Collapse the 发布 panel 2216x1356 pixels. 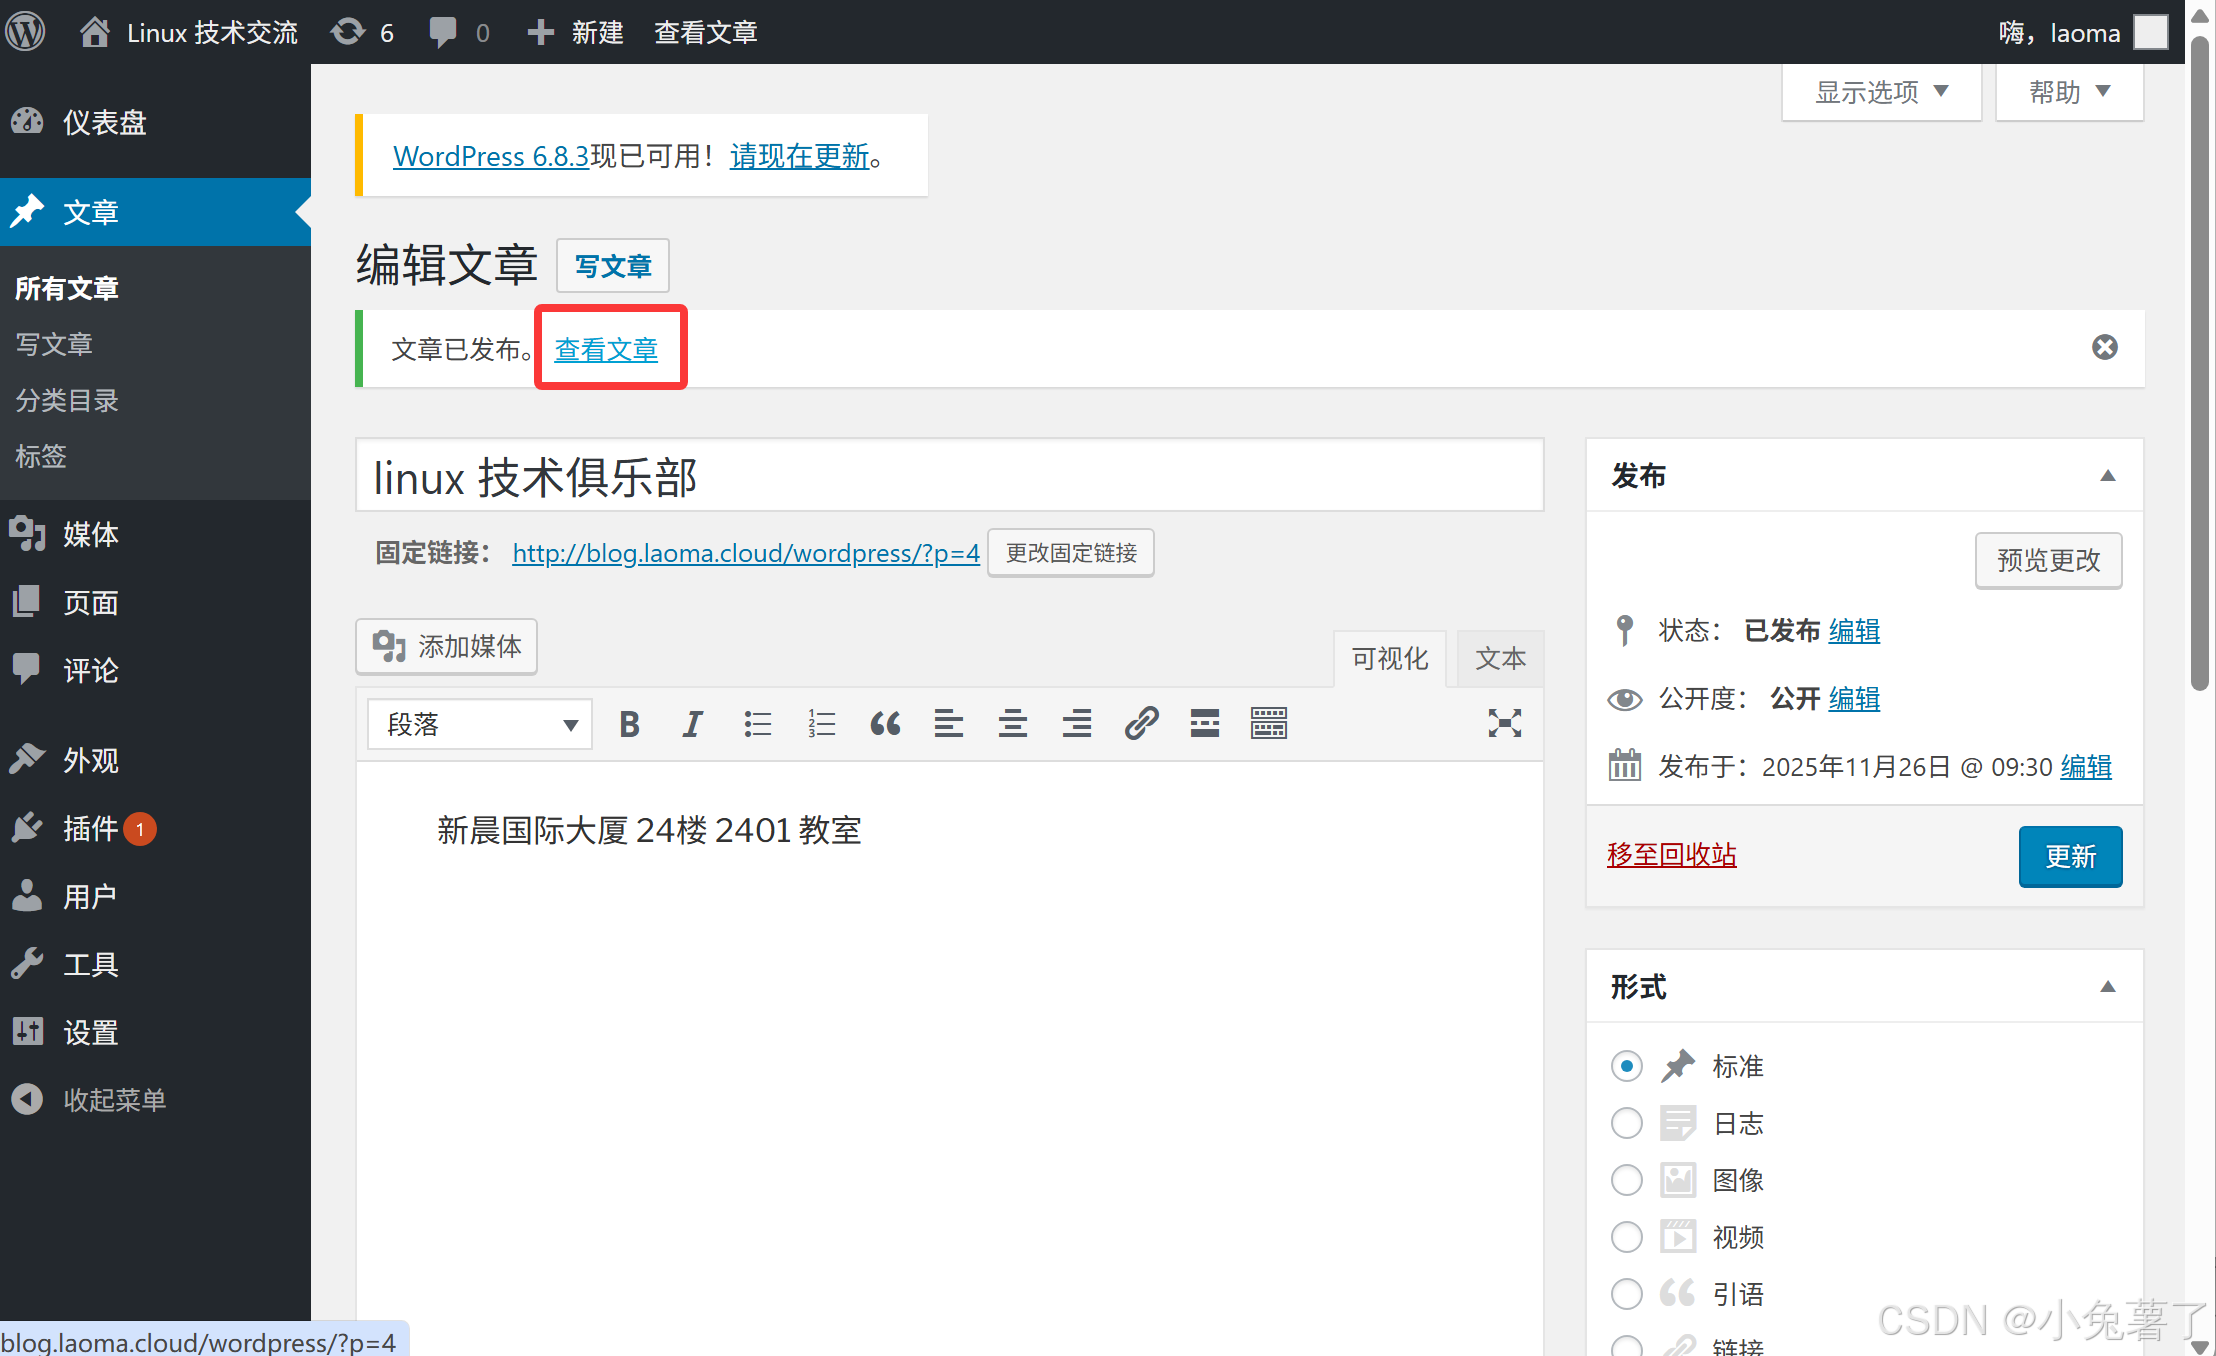2107,476
